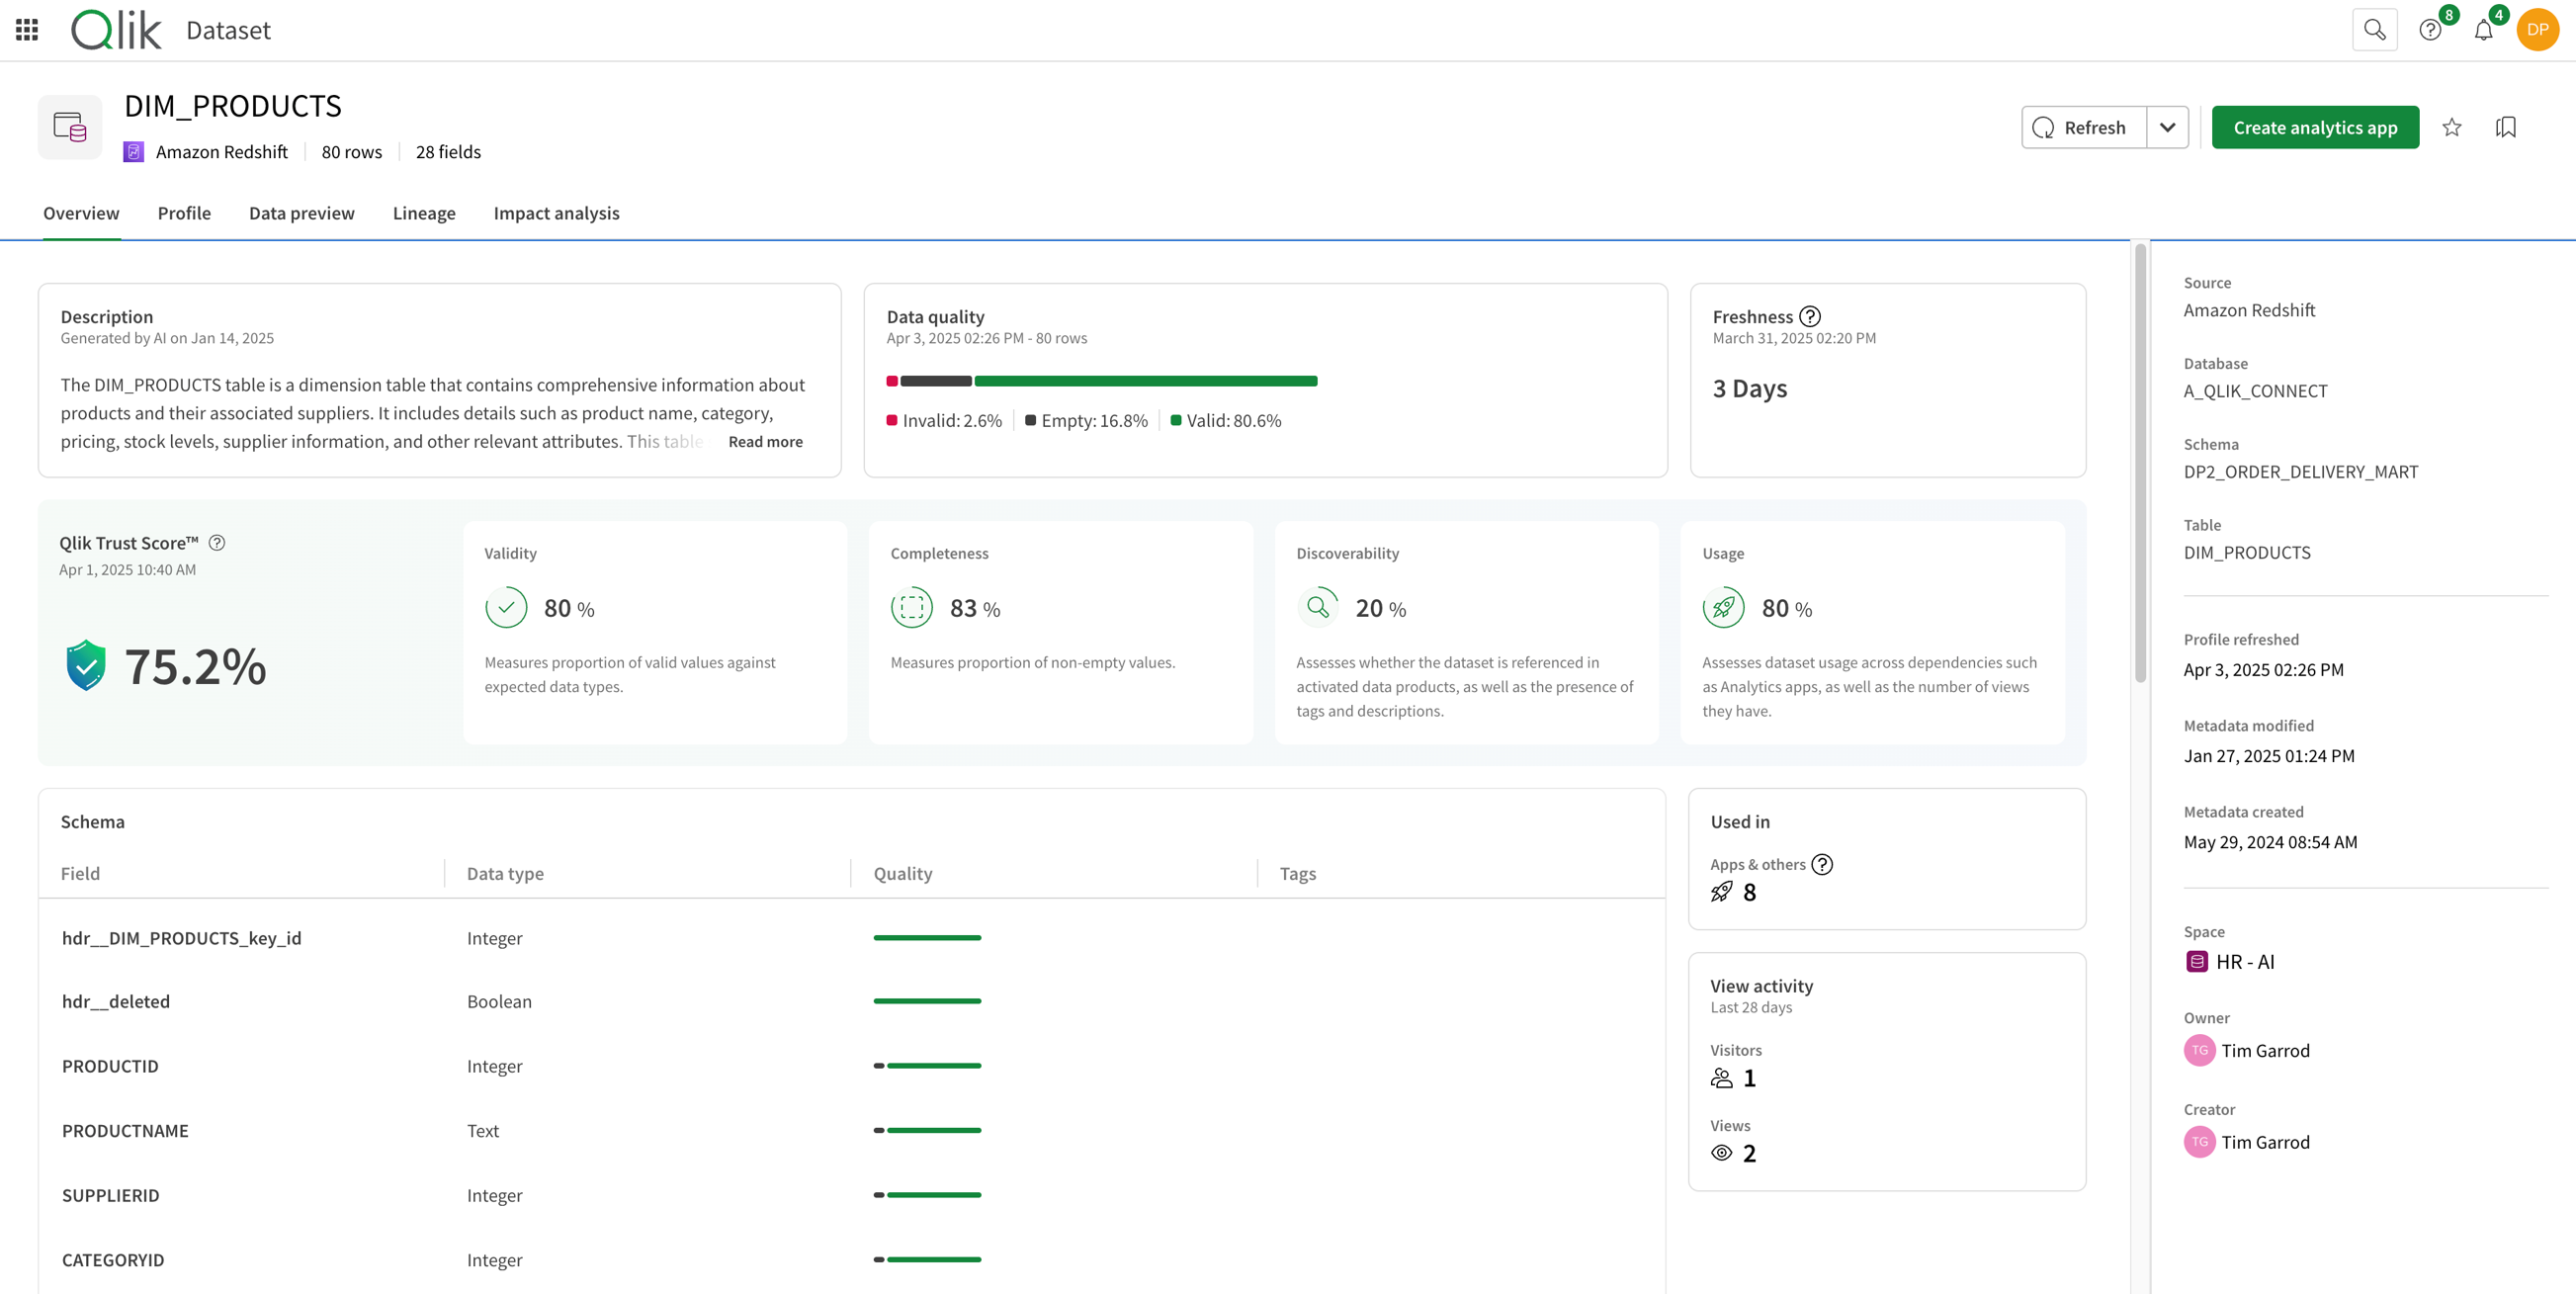Open the help resources icon

[x=2430, y=30]
